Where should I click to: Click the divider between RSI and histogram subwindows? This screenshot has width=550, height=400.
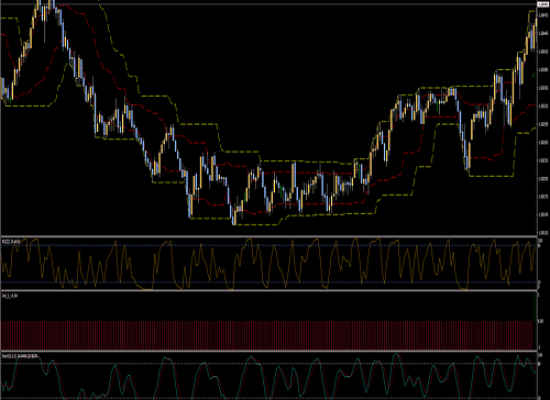269,291
